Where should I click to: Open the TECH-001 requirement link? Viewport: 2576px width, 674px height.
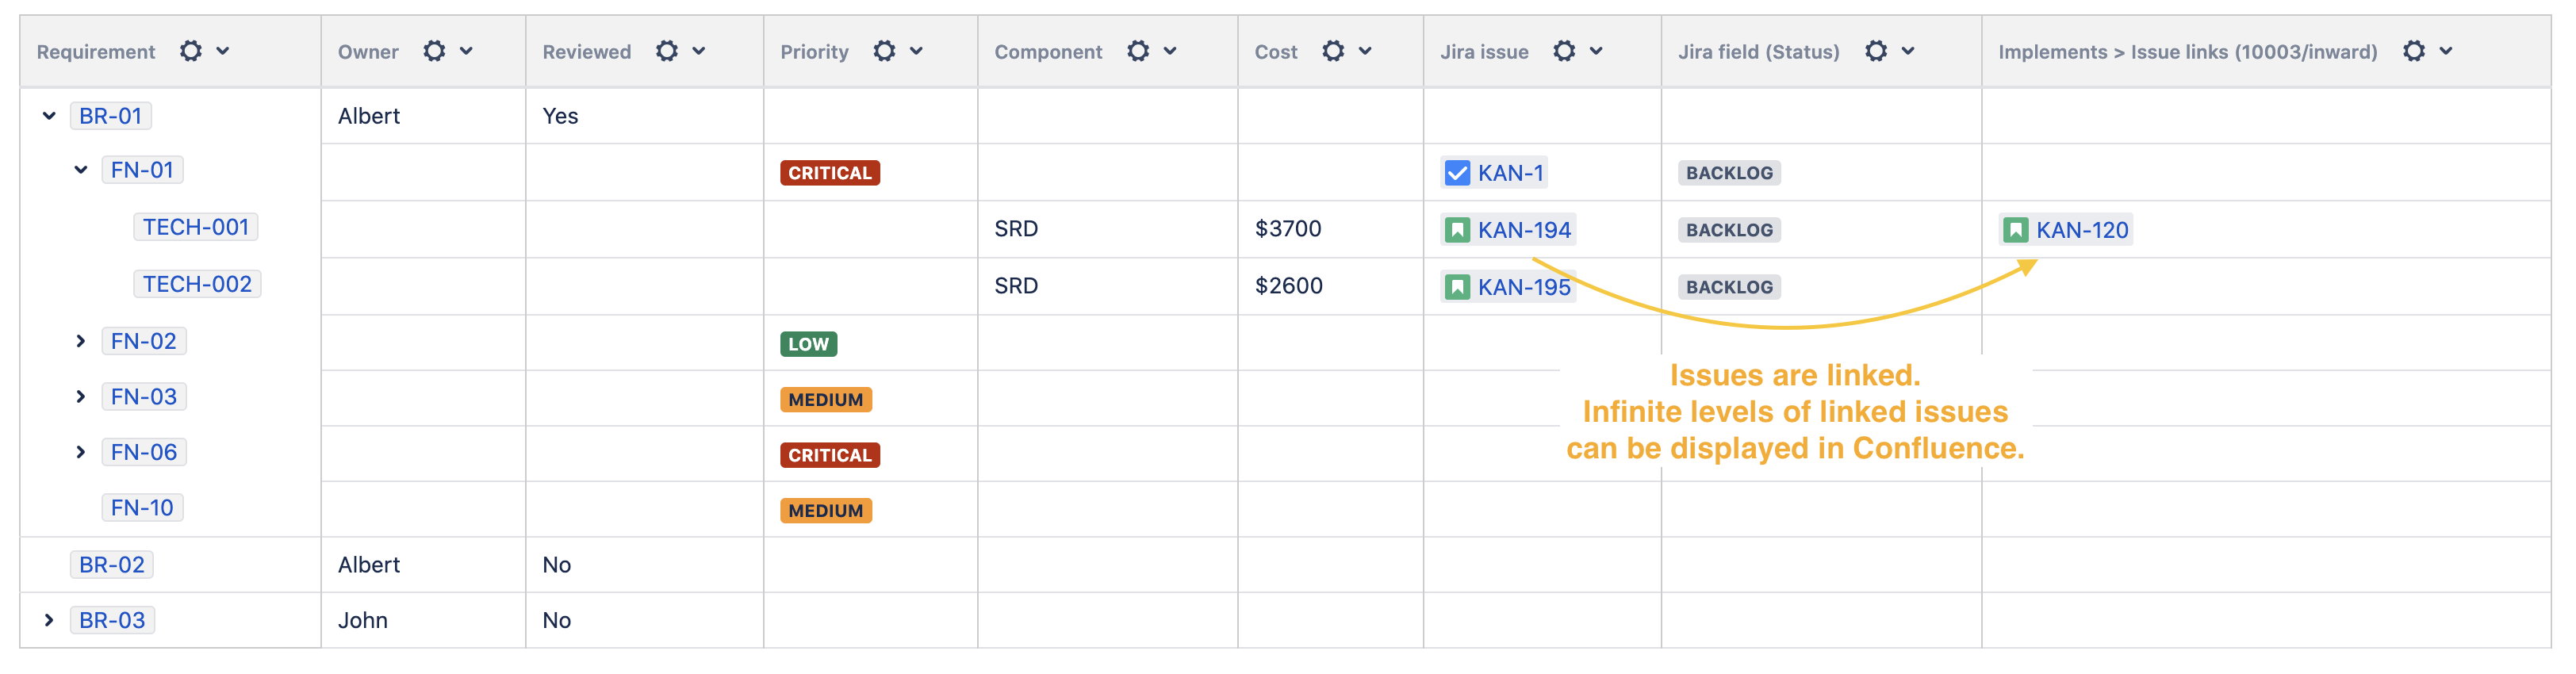click(x=195, y=227)
